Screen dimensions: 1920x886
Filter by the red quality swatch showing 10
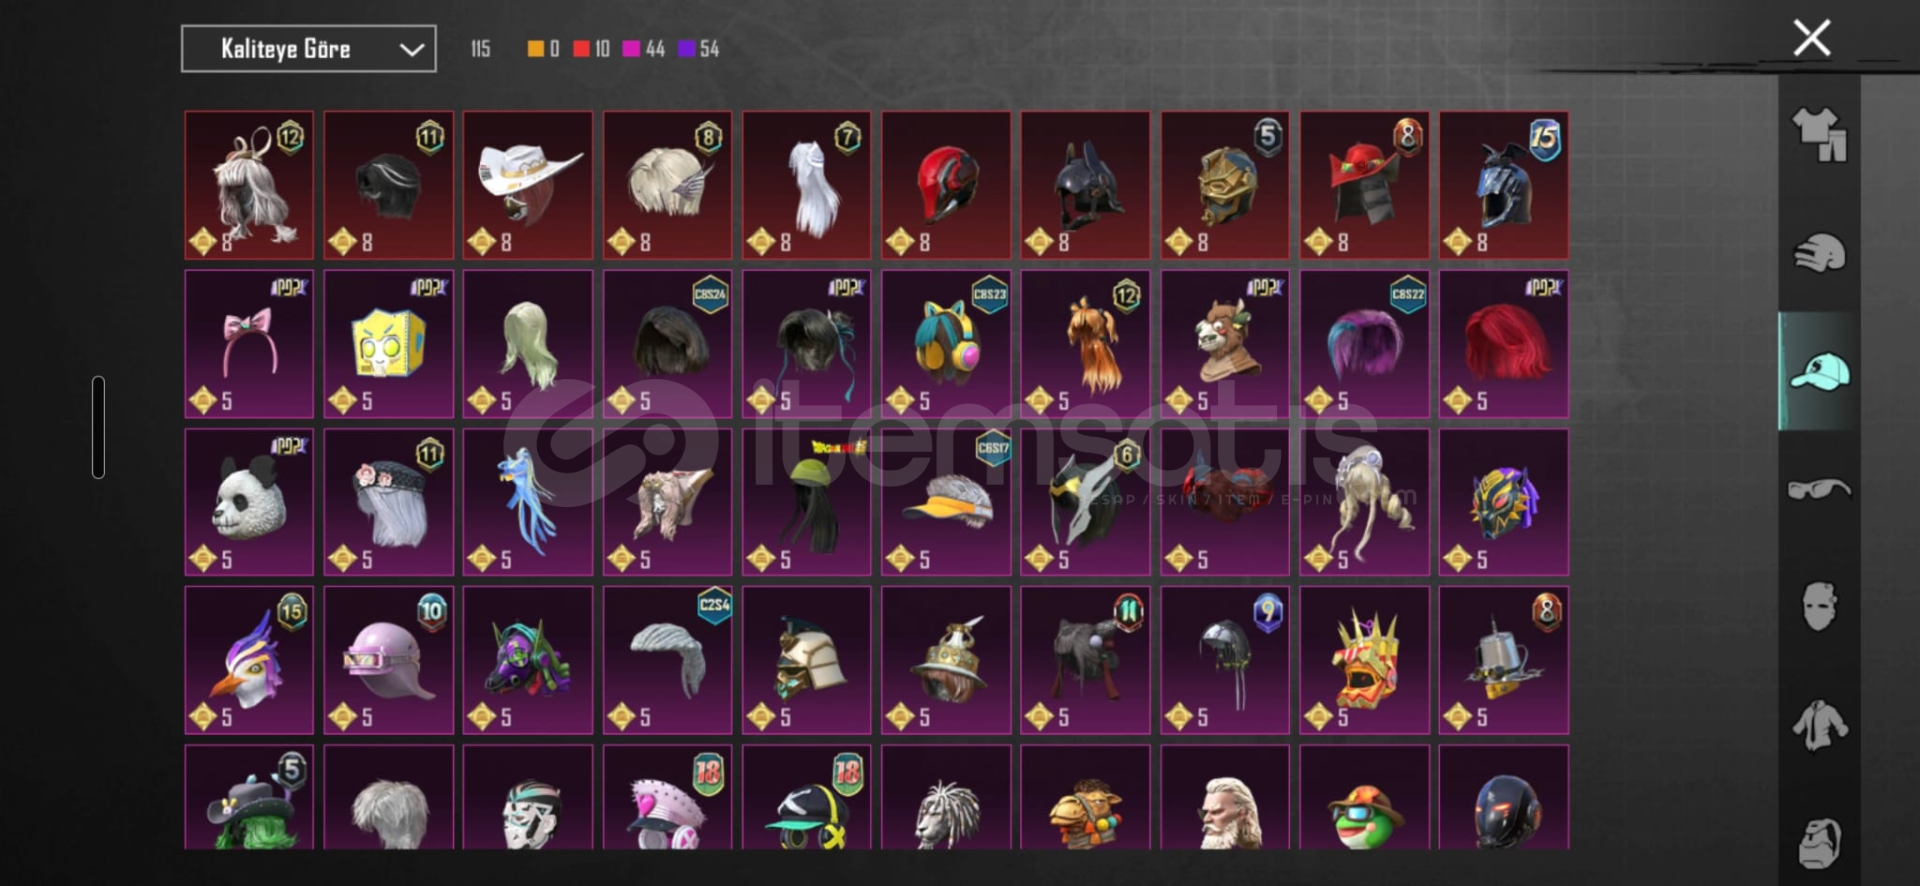pos(591,49)
